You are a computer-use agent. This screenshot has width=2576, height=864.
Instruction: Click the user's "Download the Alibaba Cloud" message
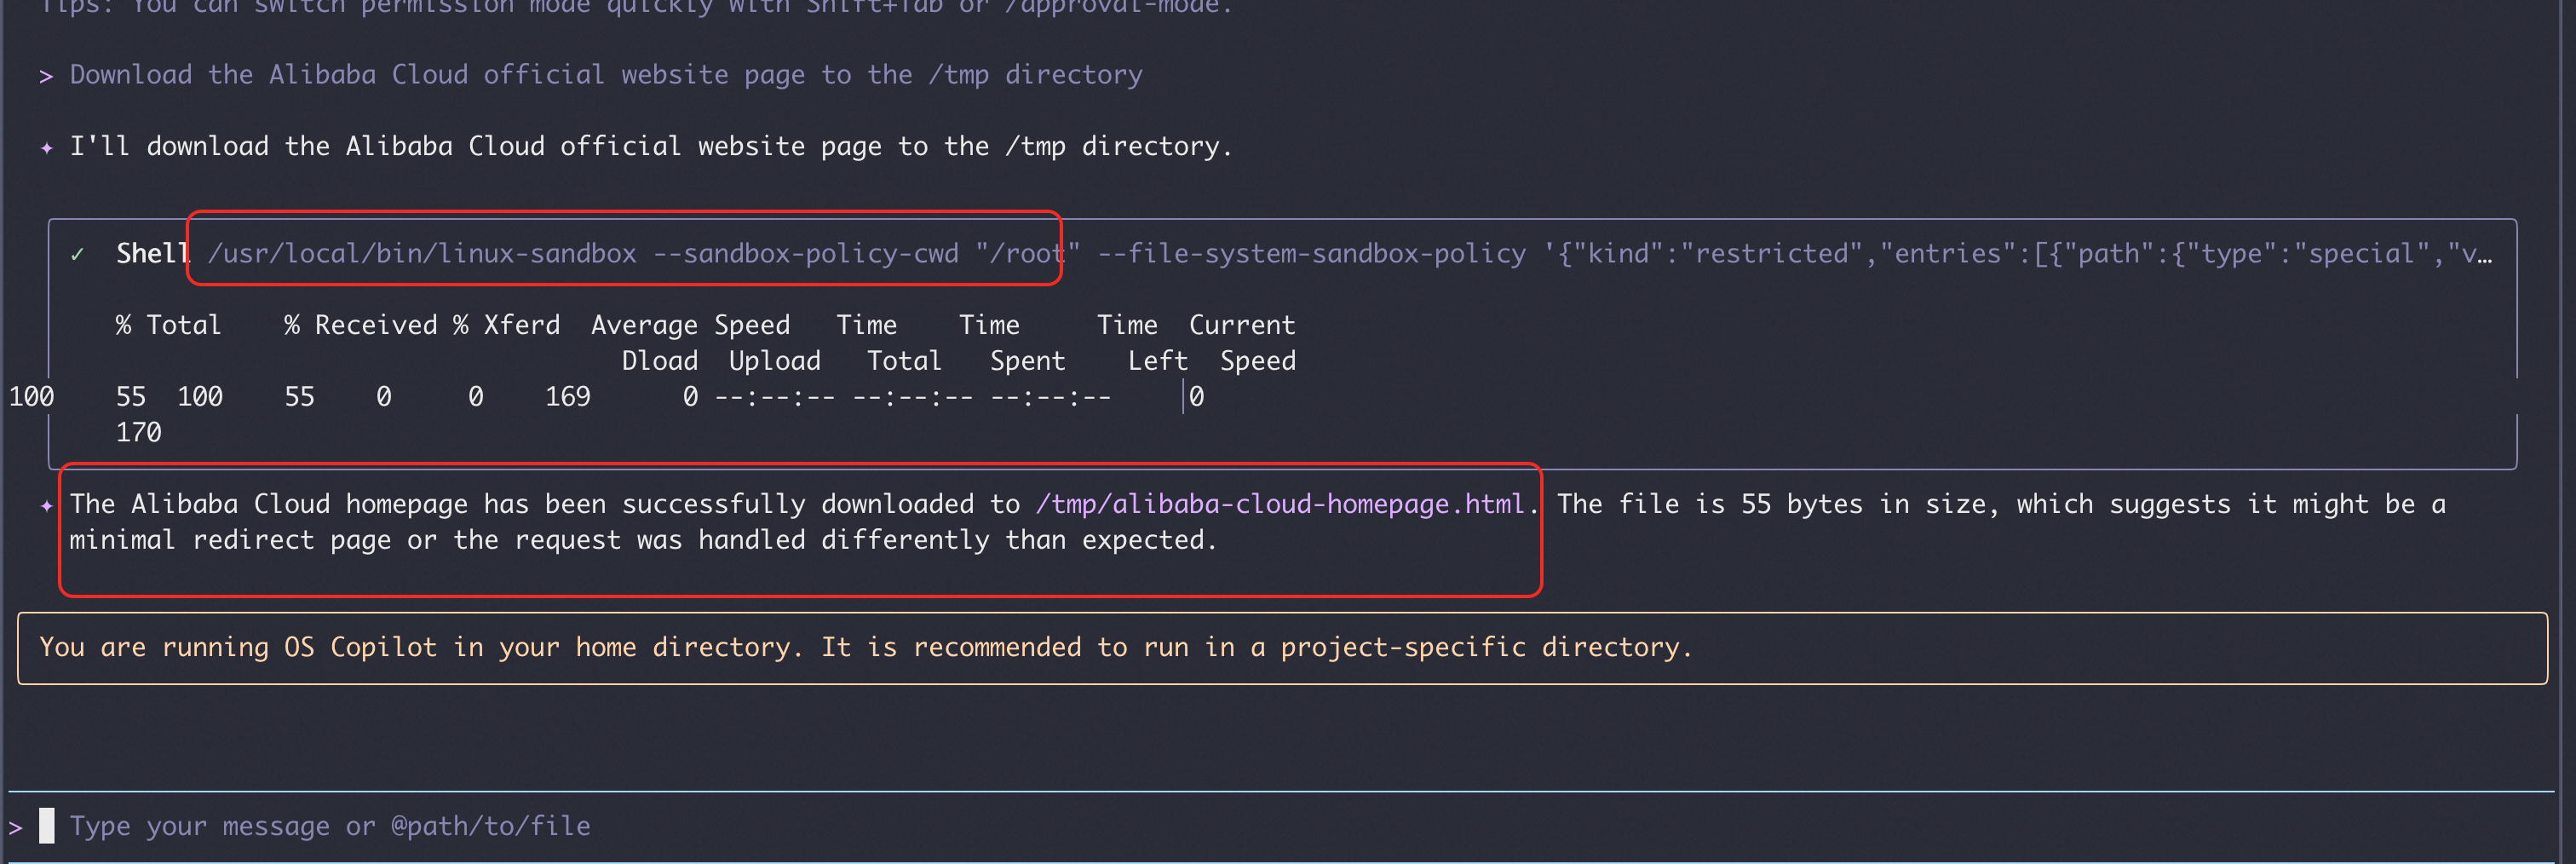click(x=605, y=76)
